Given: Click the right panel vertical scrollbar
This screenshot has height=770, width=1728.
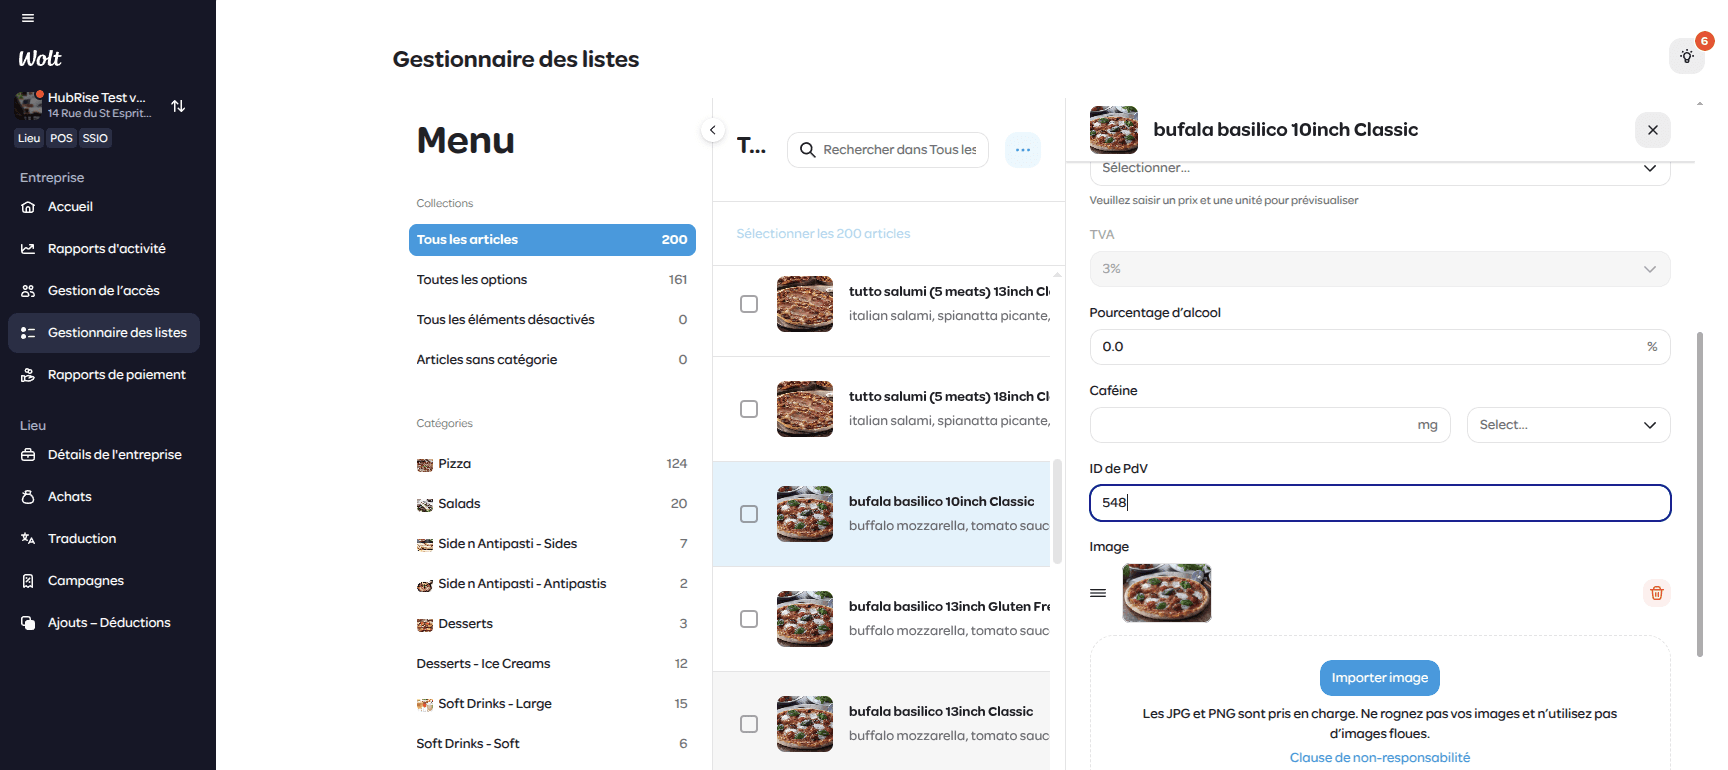Looking at the screenshot, I should (x=1699, y=494).
